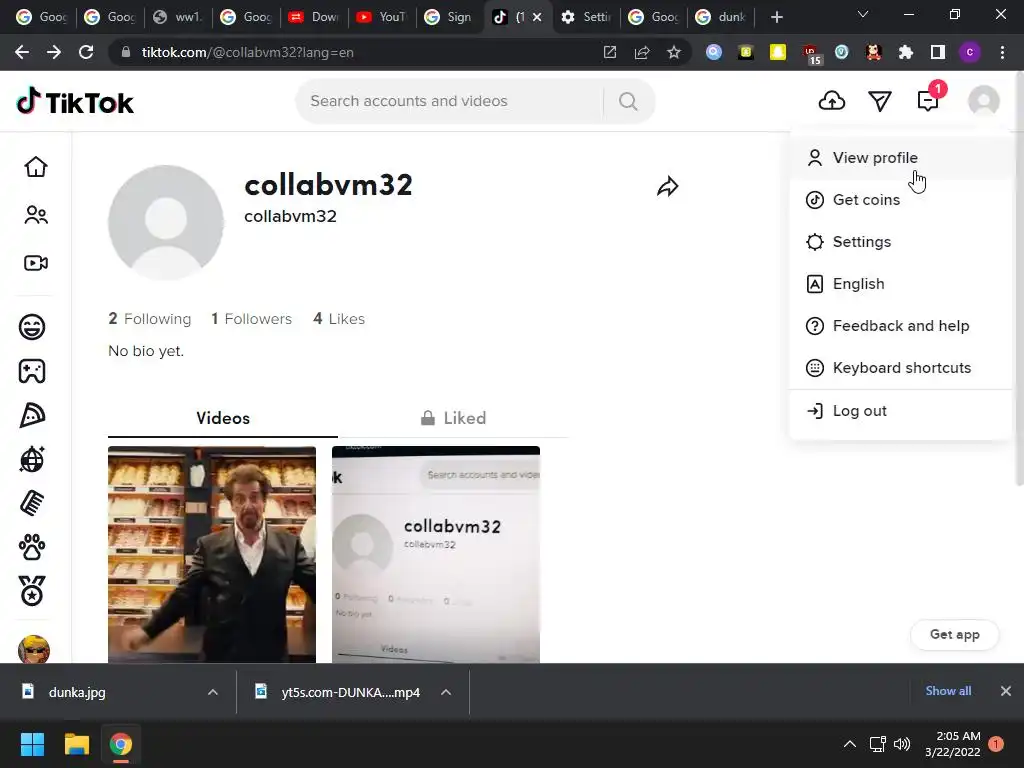Open the LIVE camera icon in sidebar

point(36,263)
